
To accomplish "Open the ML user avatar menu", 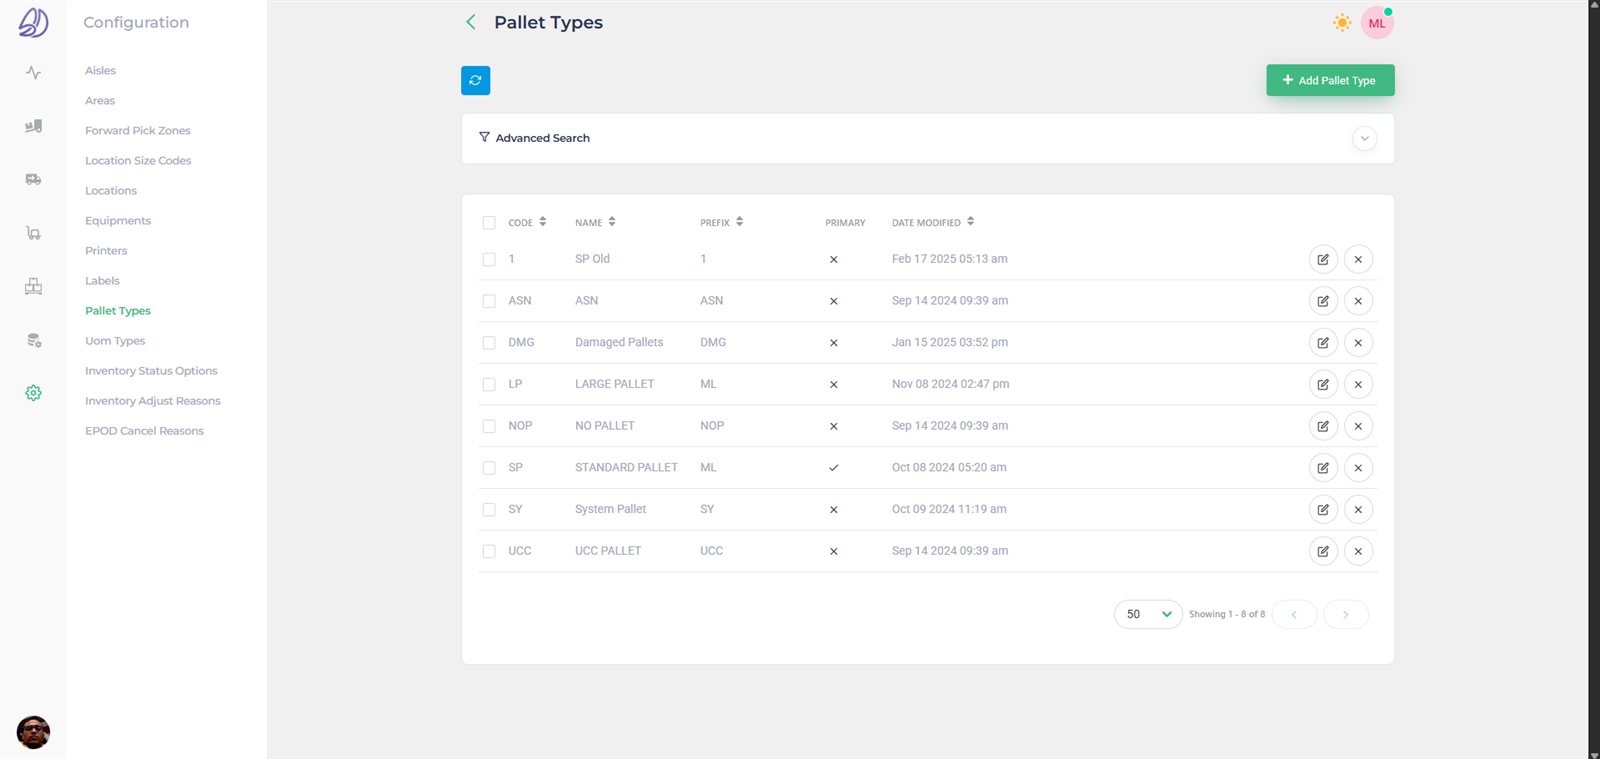I will coord(1377,23).
